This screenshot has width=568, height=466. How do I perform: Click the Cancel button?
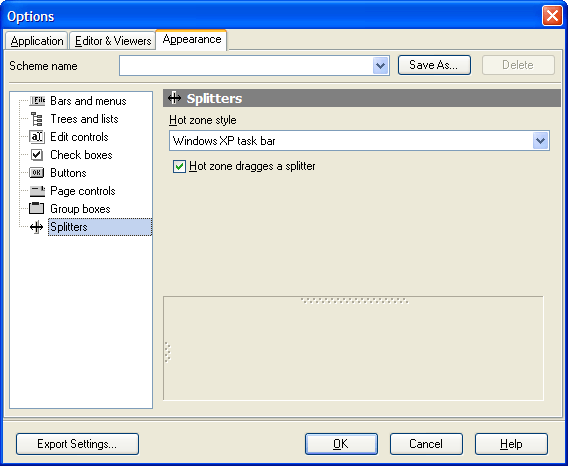(x=426, y=444)
